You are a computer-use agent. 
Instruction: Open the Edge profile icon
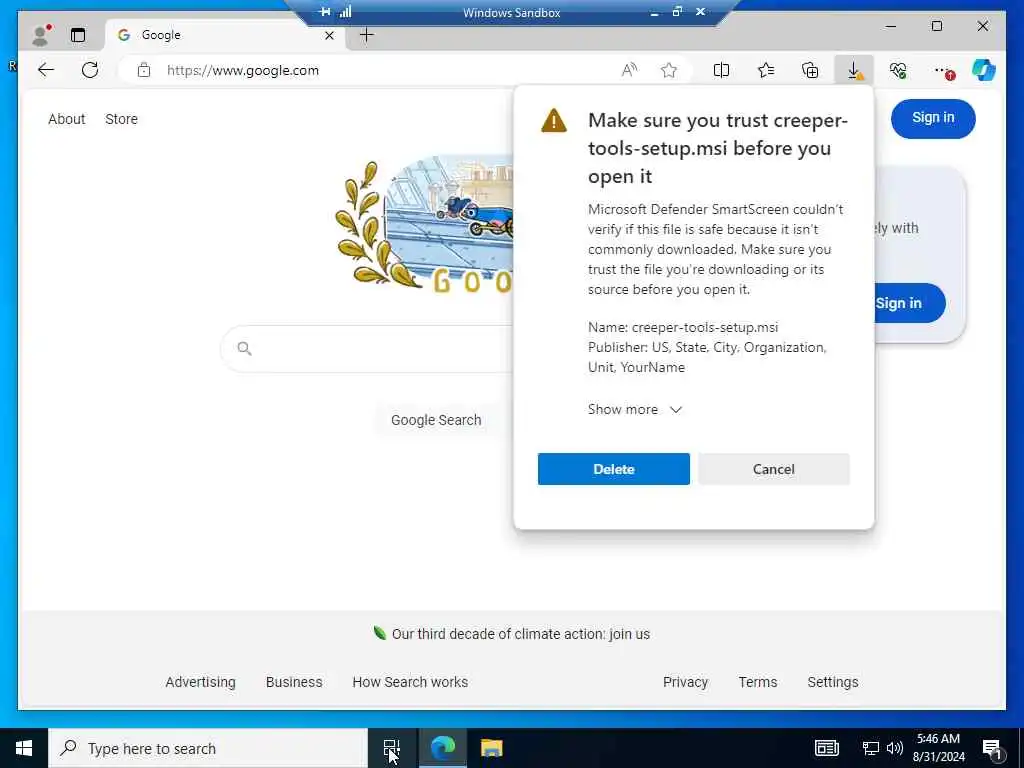pos(41,35)
